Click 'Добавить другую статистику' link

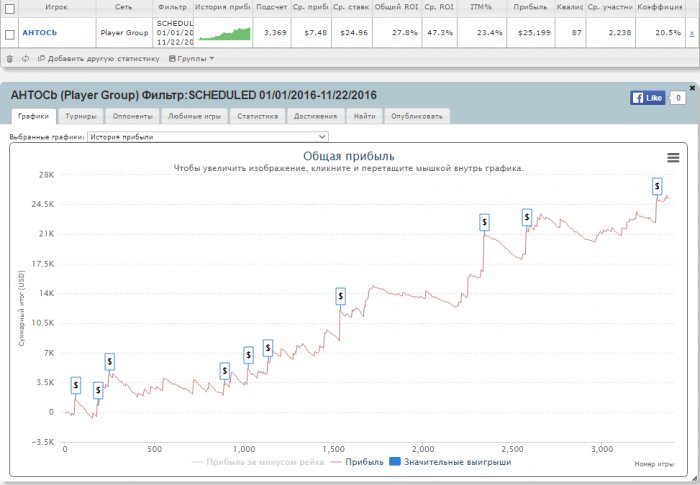tap(98, 59)
